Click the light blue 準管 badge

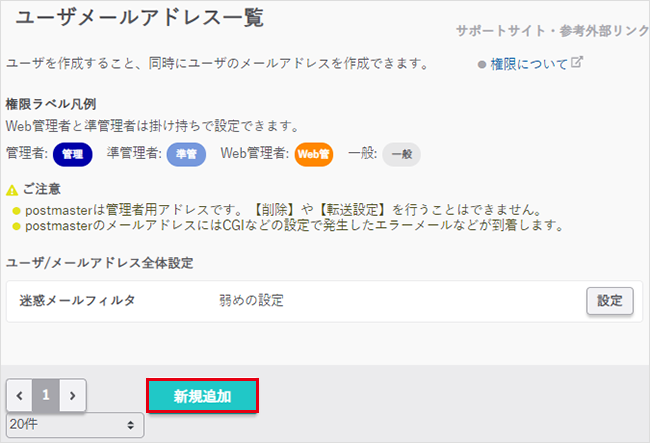[185, 154]
